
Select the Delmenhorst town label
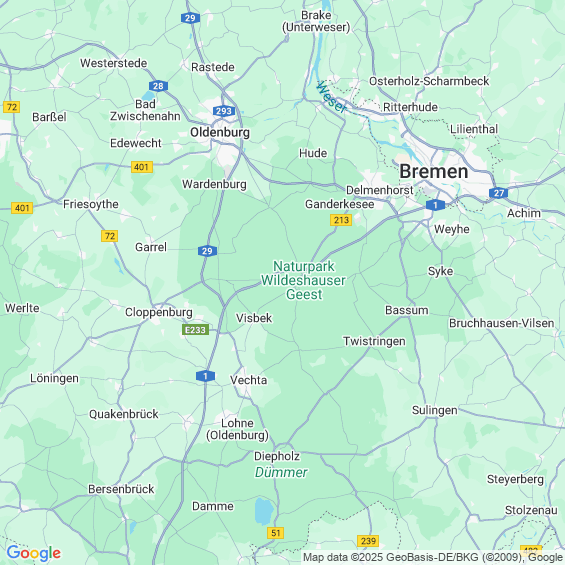coord(379,190)
